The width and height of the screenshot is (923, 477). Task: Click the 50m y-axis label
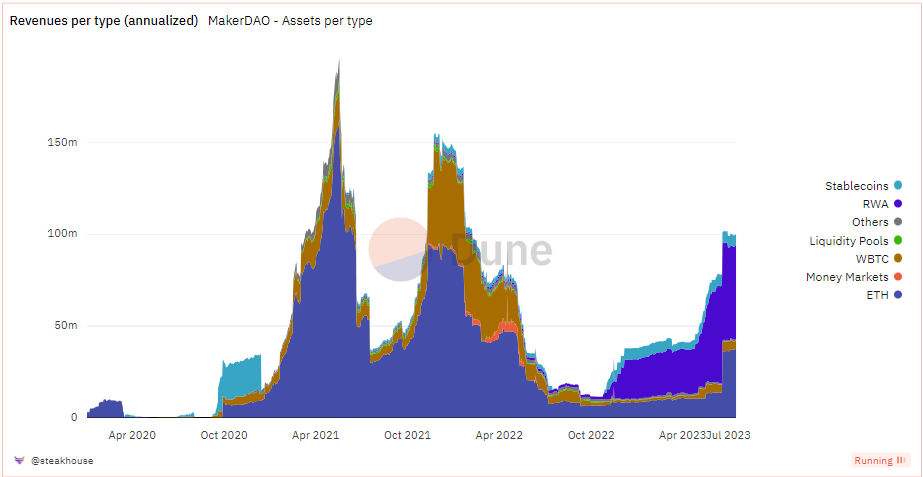[64, 326]
